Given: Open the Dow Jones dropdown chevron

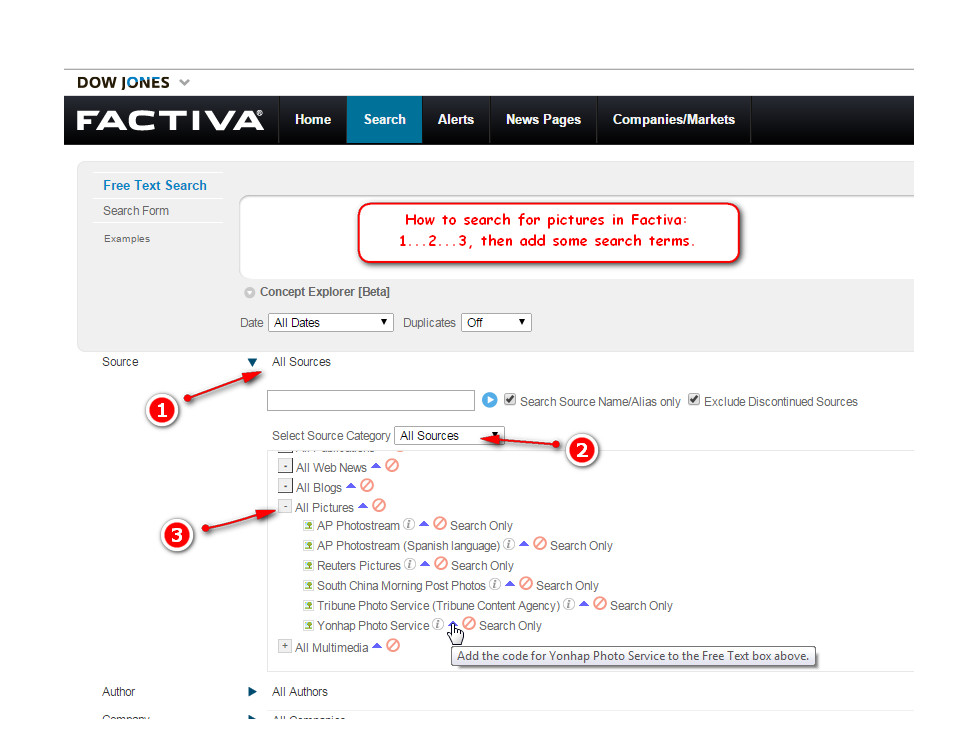Looking at the screenshot, I should 184,82.
